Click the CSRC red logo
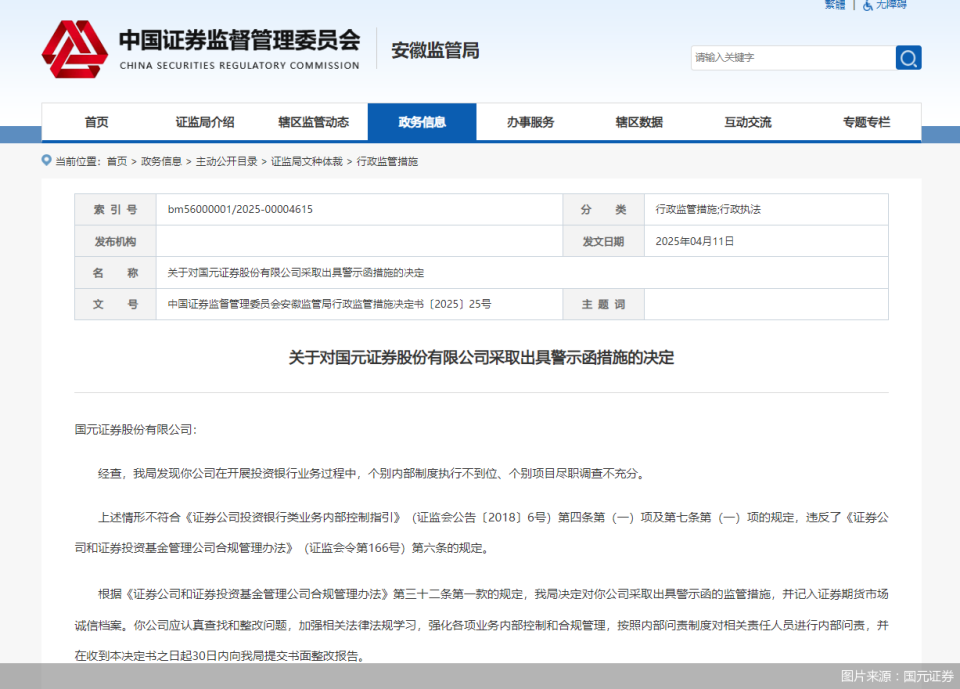Image resolution: width=960 pixels, height=689 pixels. click(75, 49)
